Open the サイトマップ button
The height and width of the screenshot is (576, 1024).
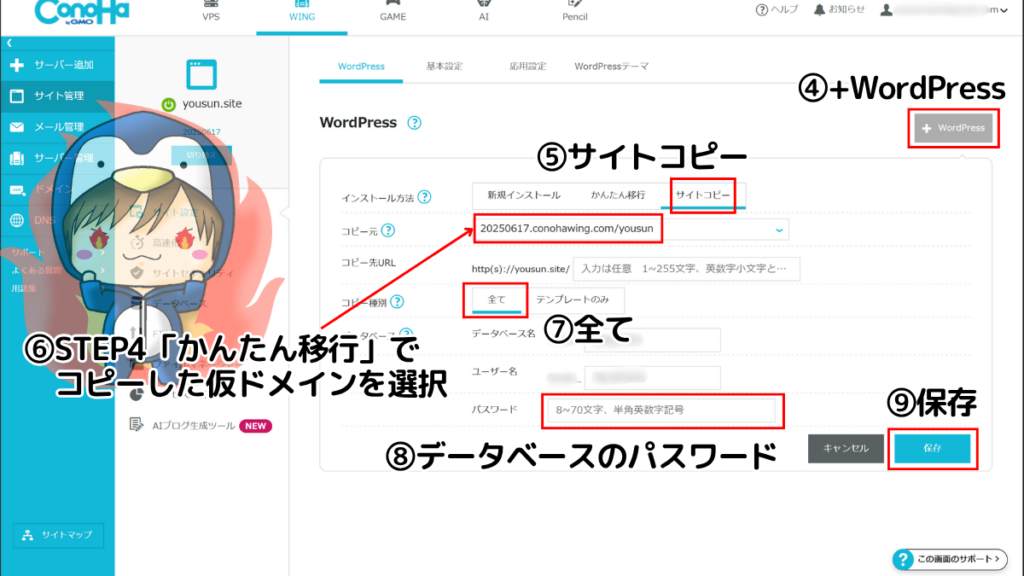[58, 535]
